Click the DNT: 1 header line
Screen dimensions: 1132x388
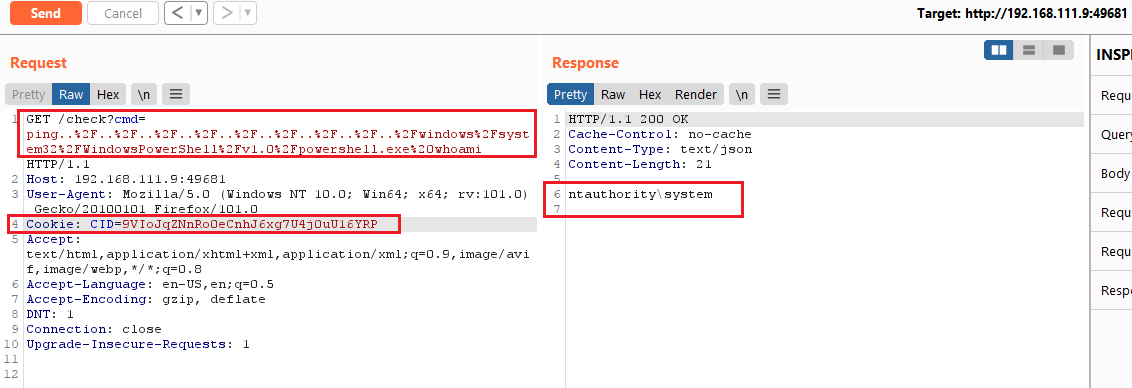[50, 314]
